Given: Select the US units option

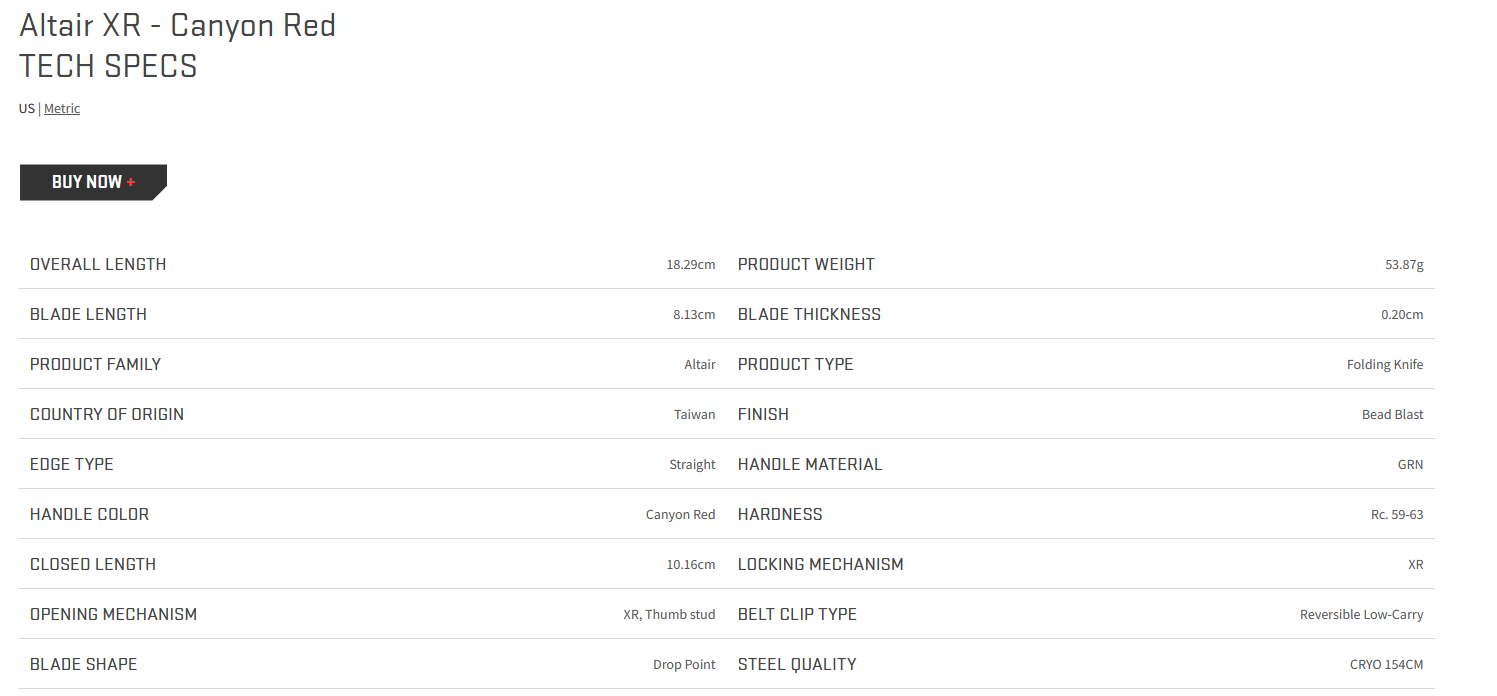Looking at the screenshot, I should coord(27,108).
